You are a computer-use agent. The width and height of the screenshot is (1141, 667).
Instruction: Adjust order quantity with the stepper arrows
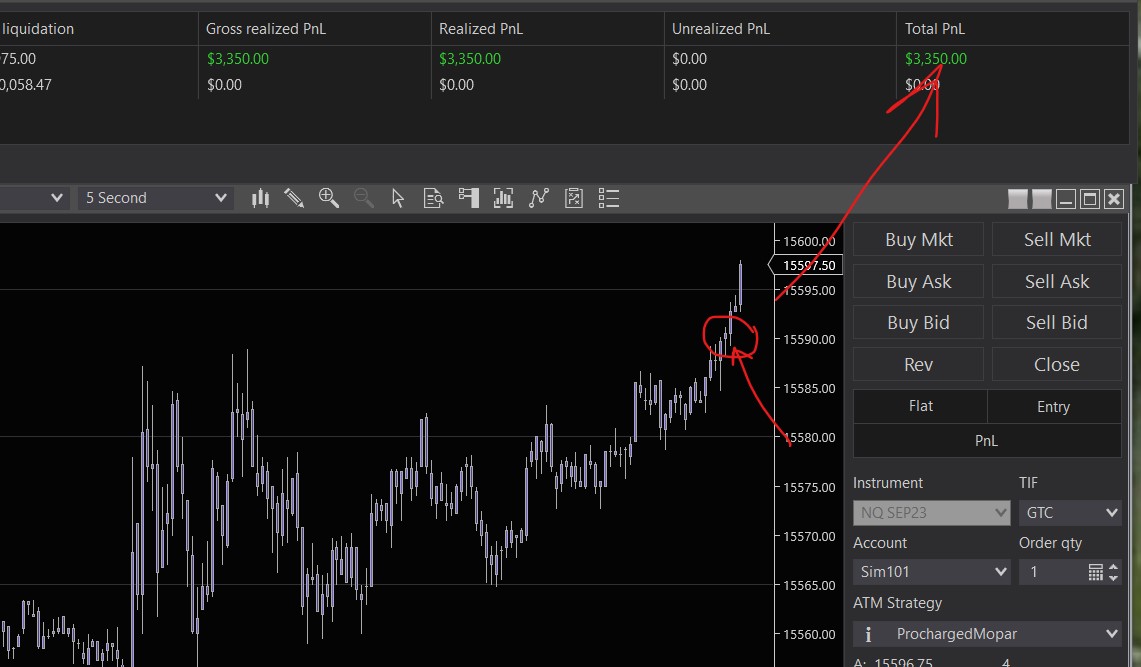[x=1113, y=572]
